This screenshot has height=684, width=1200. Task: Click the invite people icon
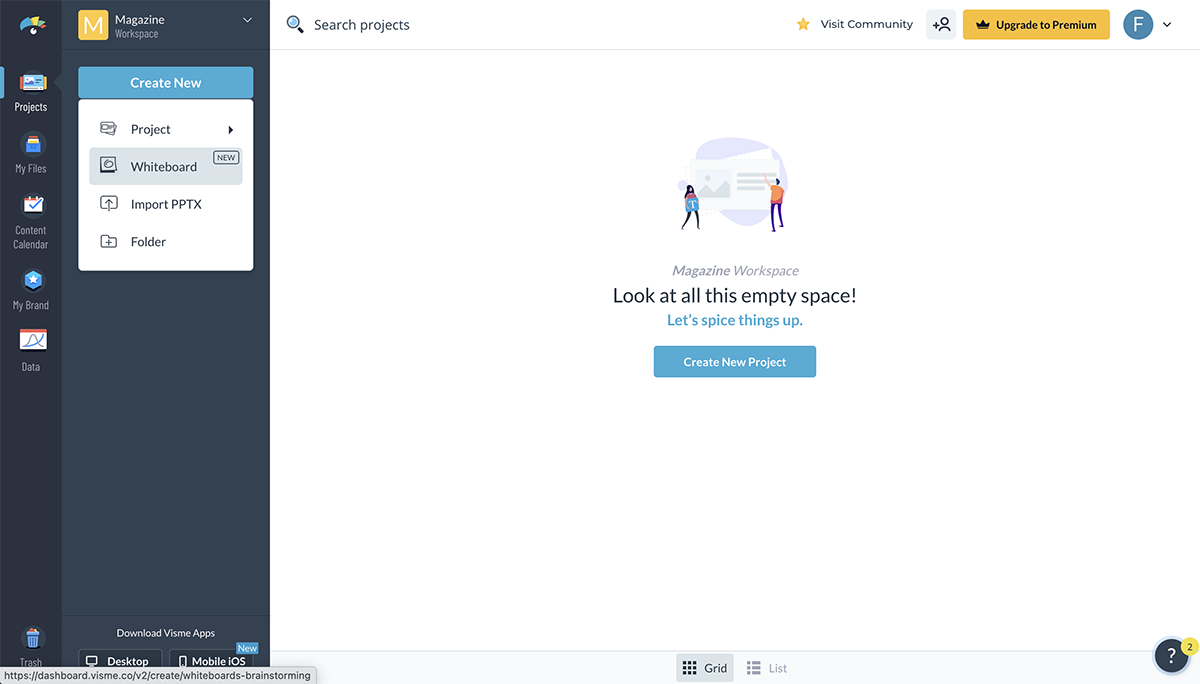point(941,25)
